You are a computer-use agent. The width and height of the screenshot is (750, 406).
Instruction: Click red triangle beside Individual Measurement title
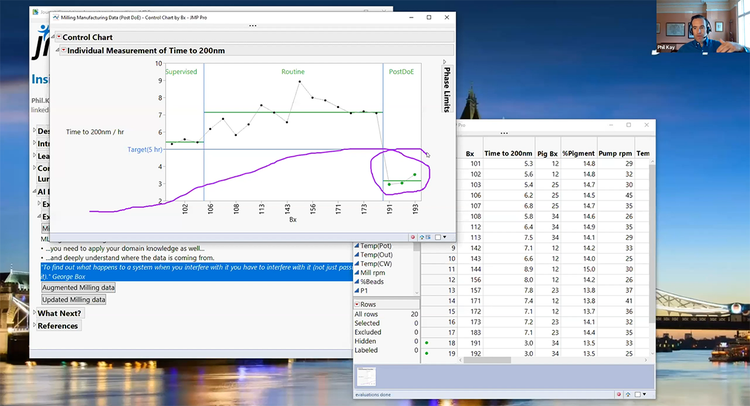[63, 50]
